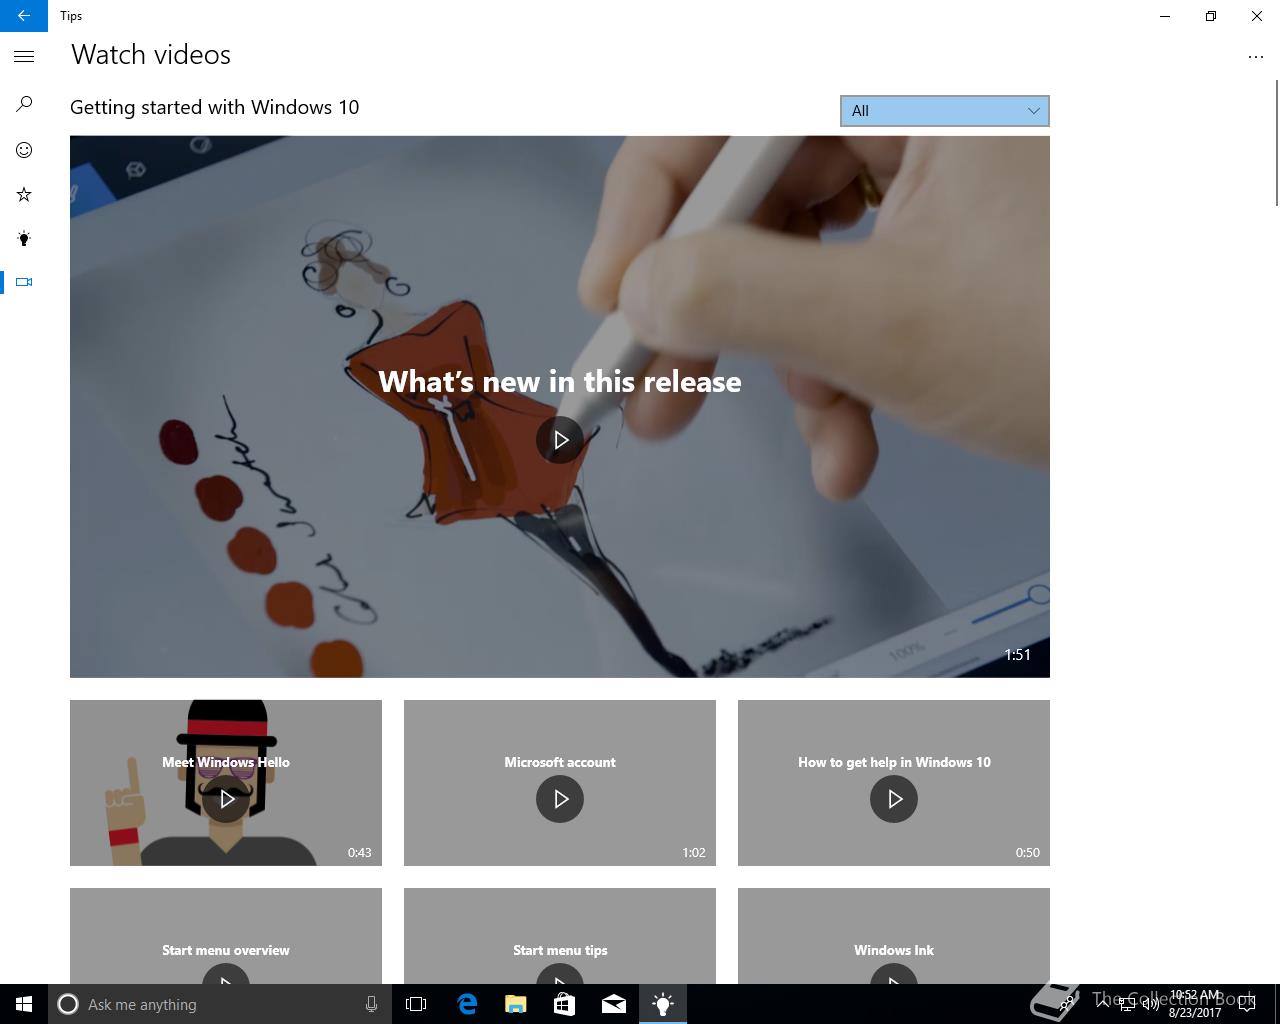
Task: Play the What's new in this release video
Action: pyautogui.click(x=560, y=440)
